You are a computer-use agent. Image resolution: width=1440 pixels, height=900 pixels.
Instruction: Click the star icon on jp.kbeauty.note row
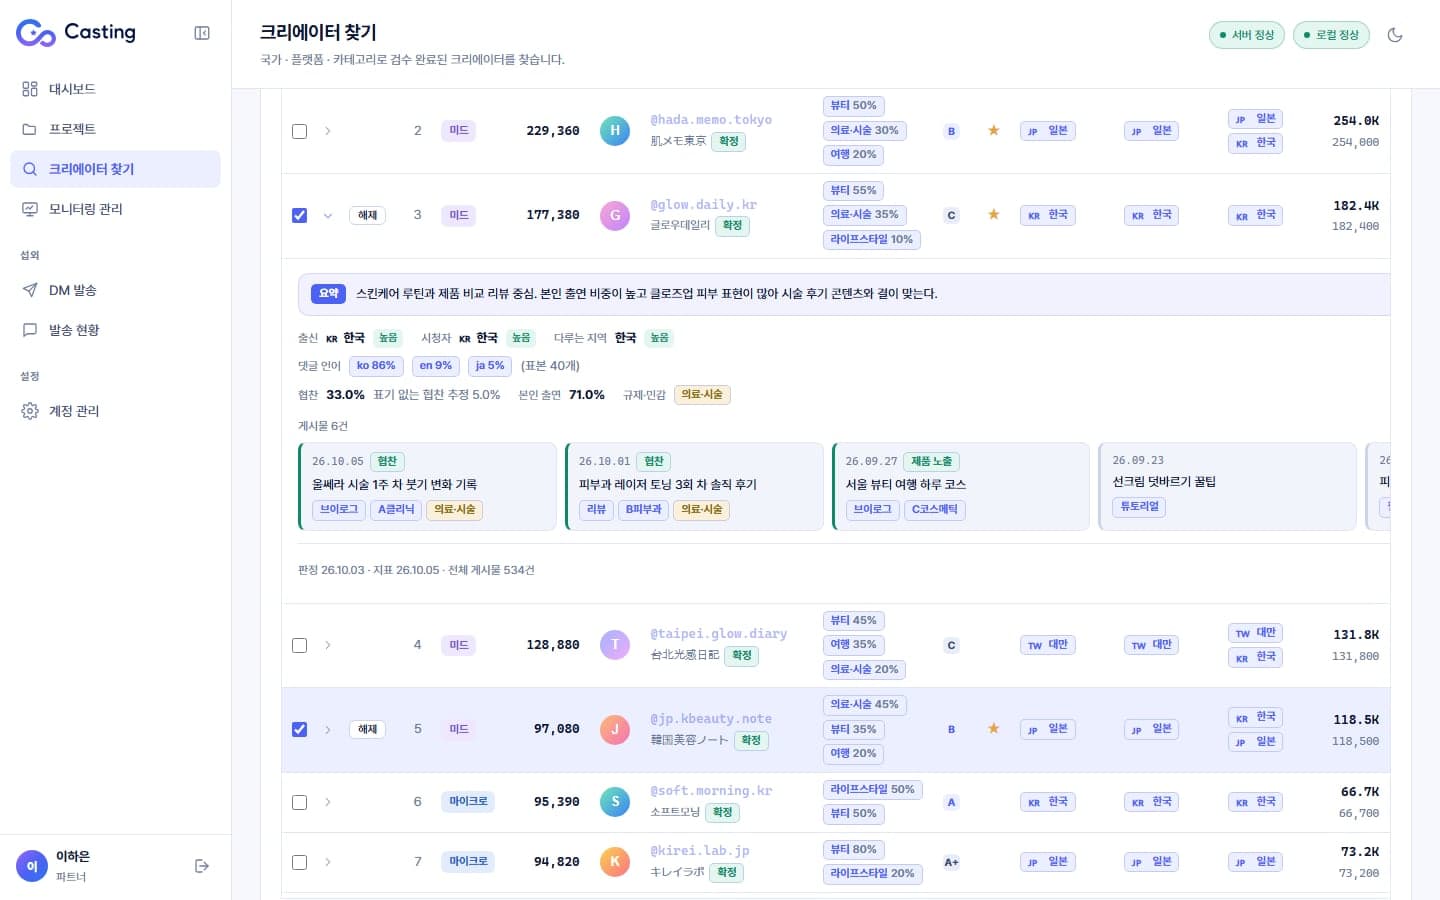point(993,728)
